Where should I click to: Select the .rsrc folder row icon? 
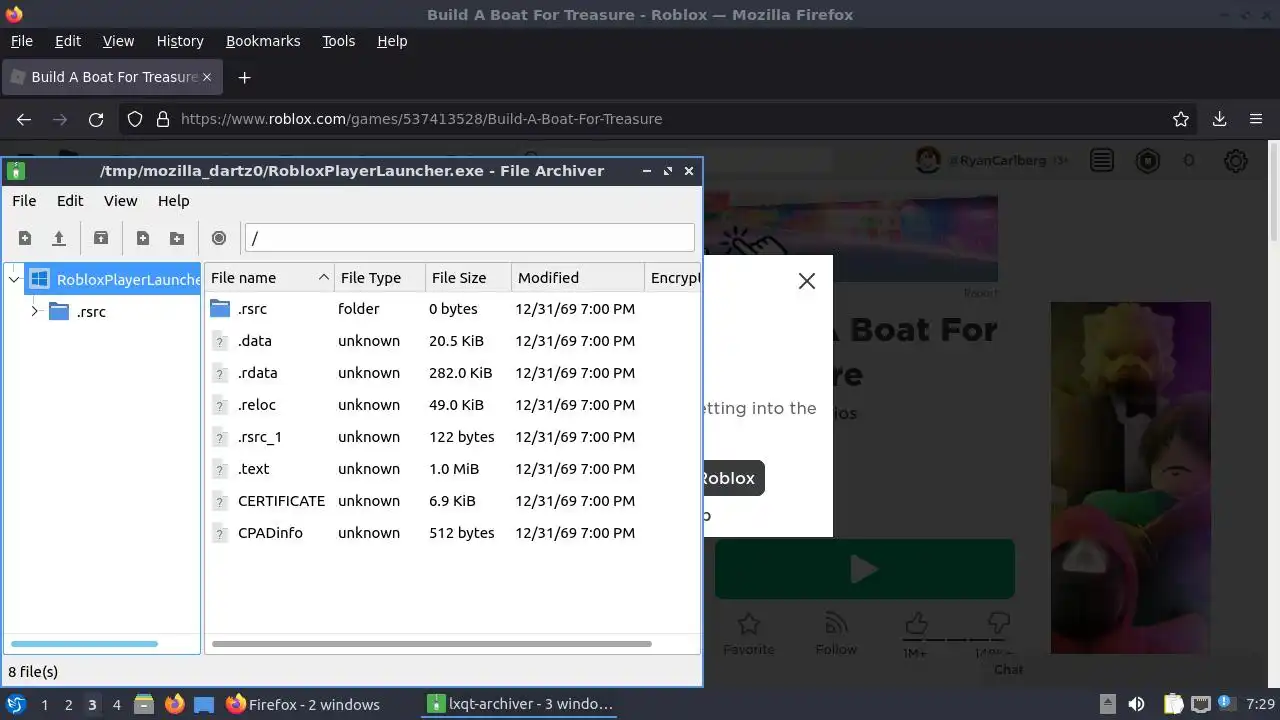point(220,309)
